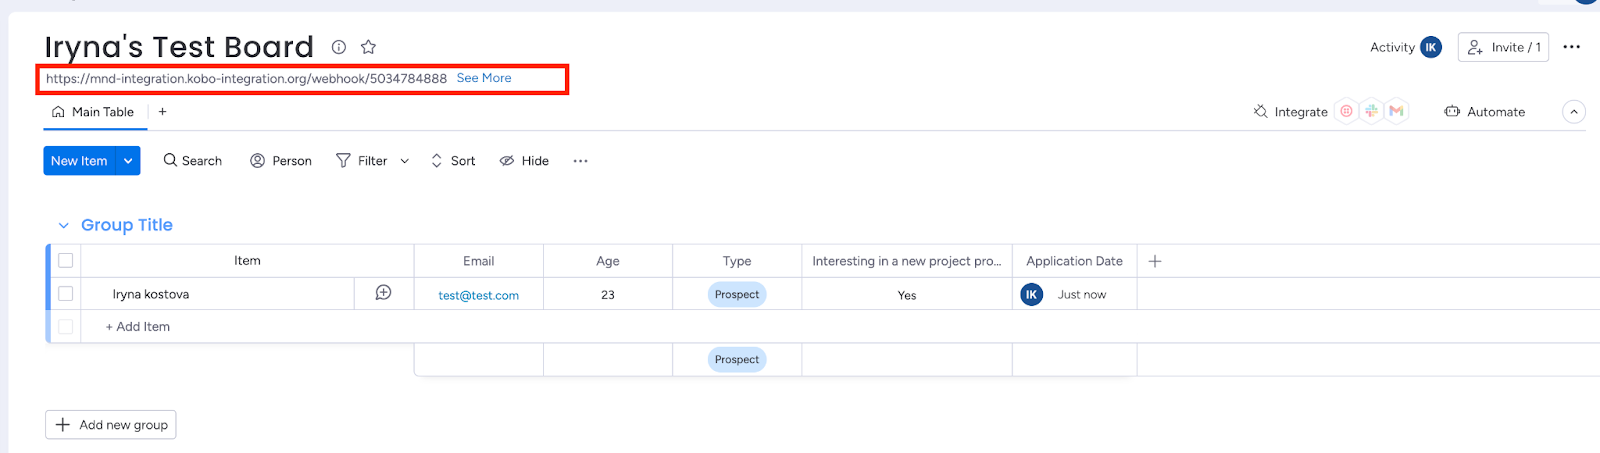Screen dimensions: 1600x453
Task: Open the board info icon
Action: [339, 47]
